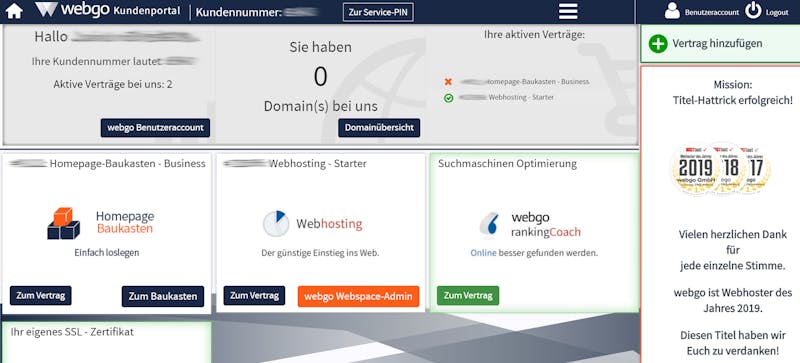Click Zum Vertrag under Webhosting Starter
Screen dimensions: 800x363
point(254,296)
